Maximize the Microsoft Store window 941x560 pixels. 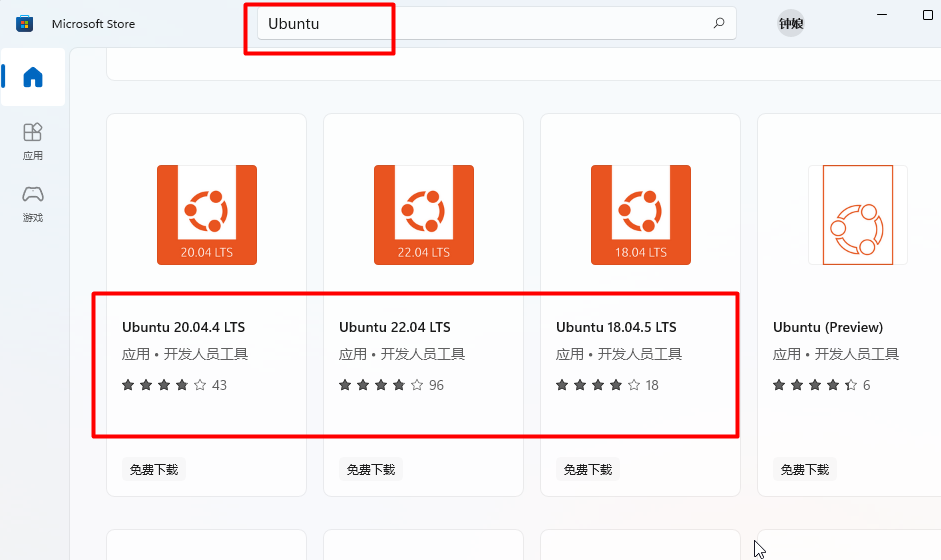click(x=927, y=14)
